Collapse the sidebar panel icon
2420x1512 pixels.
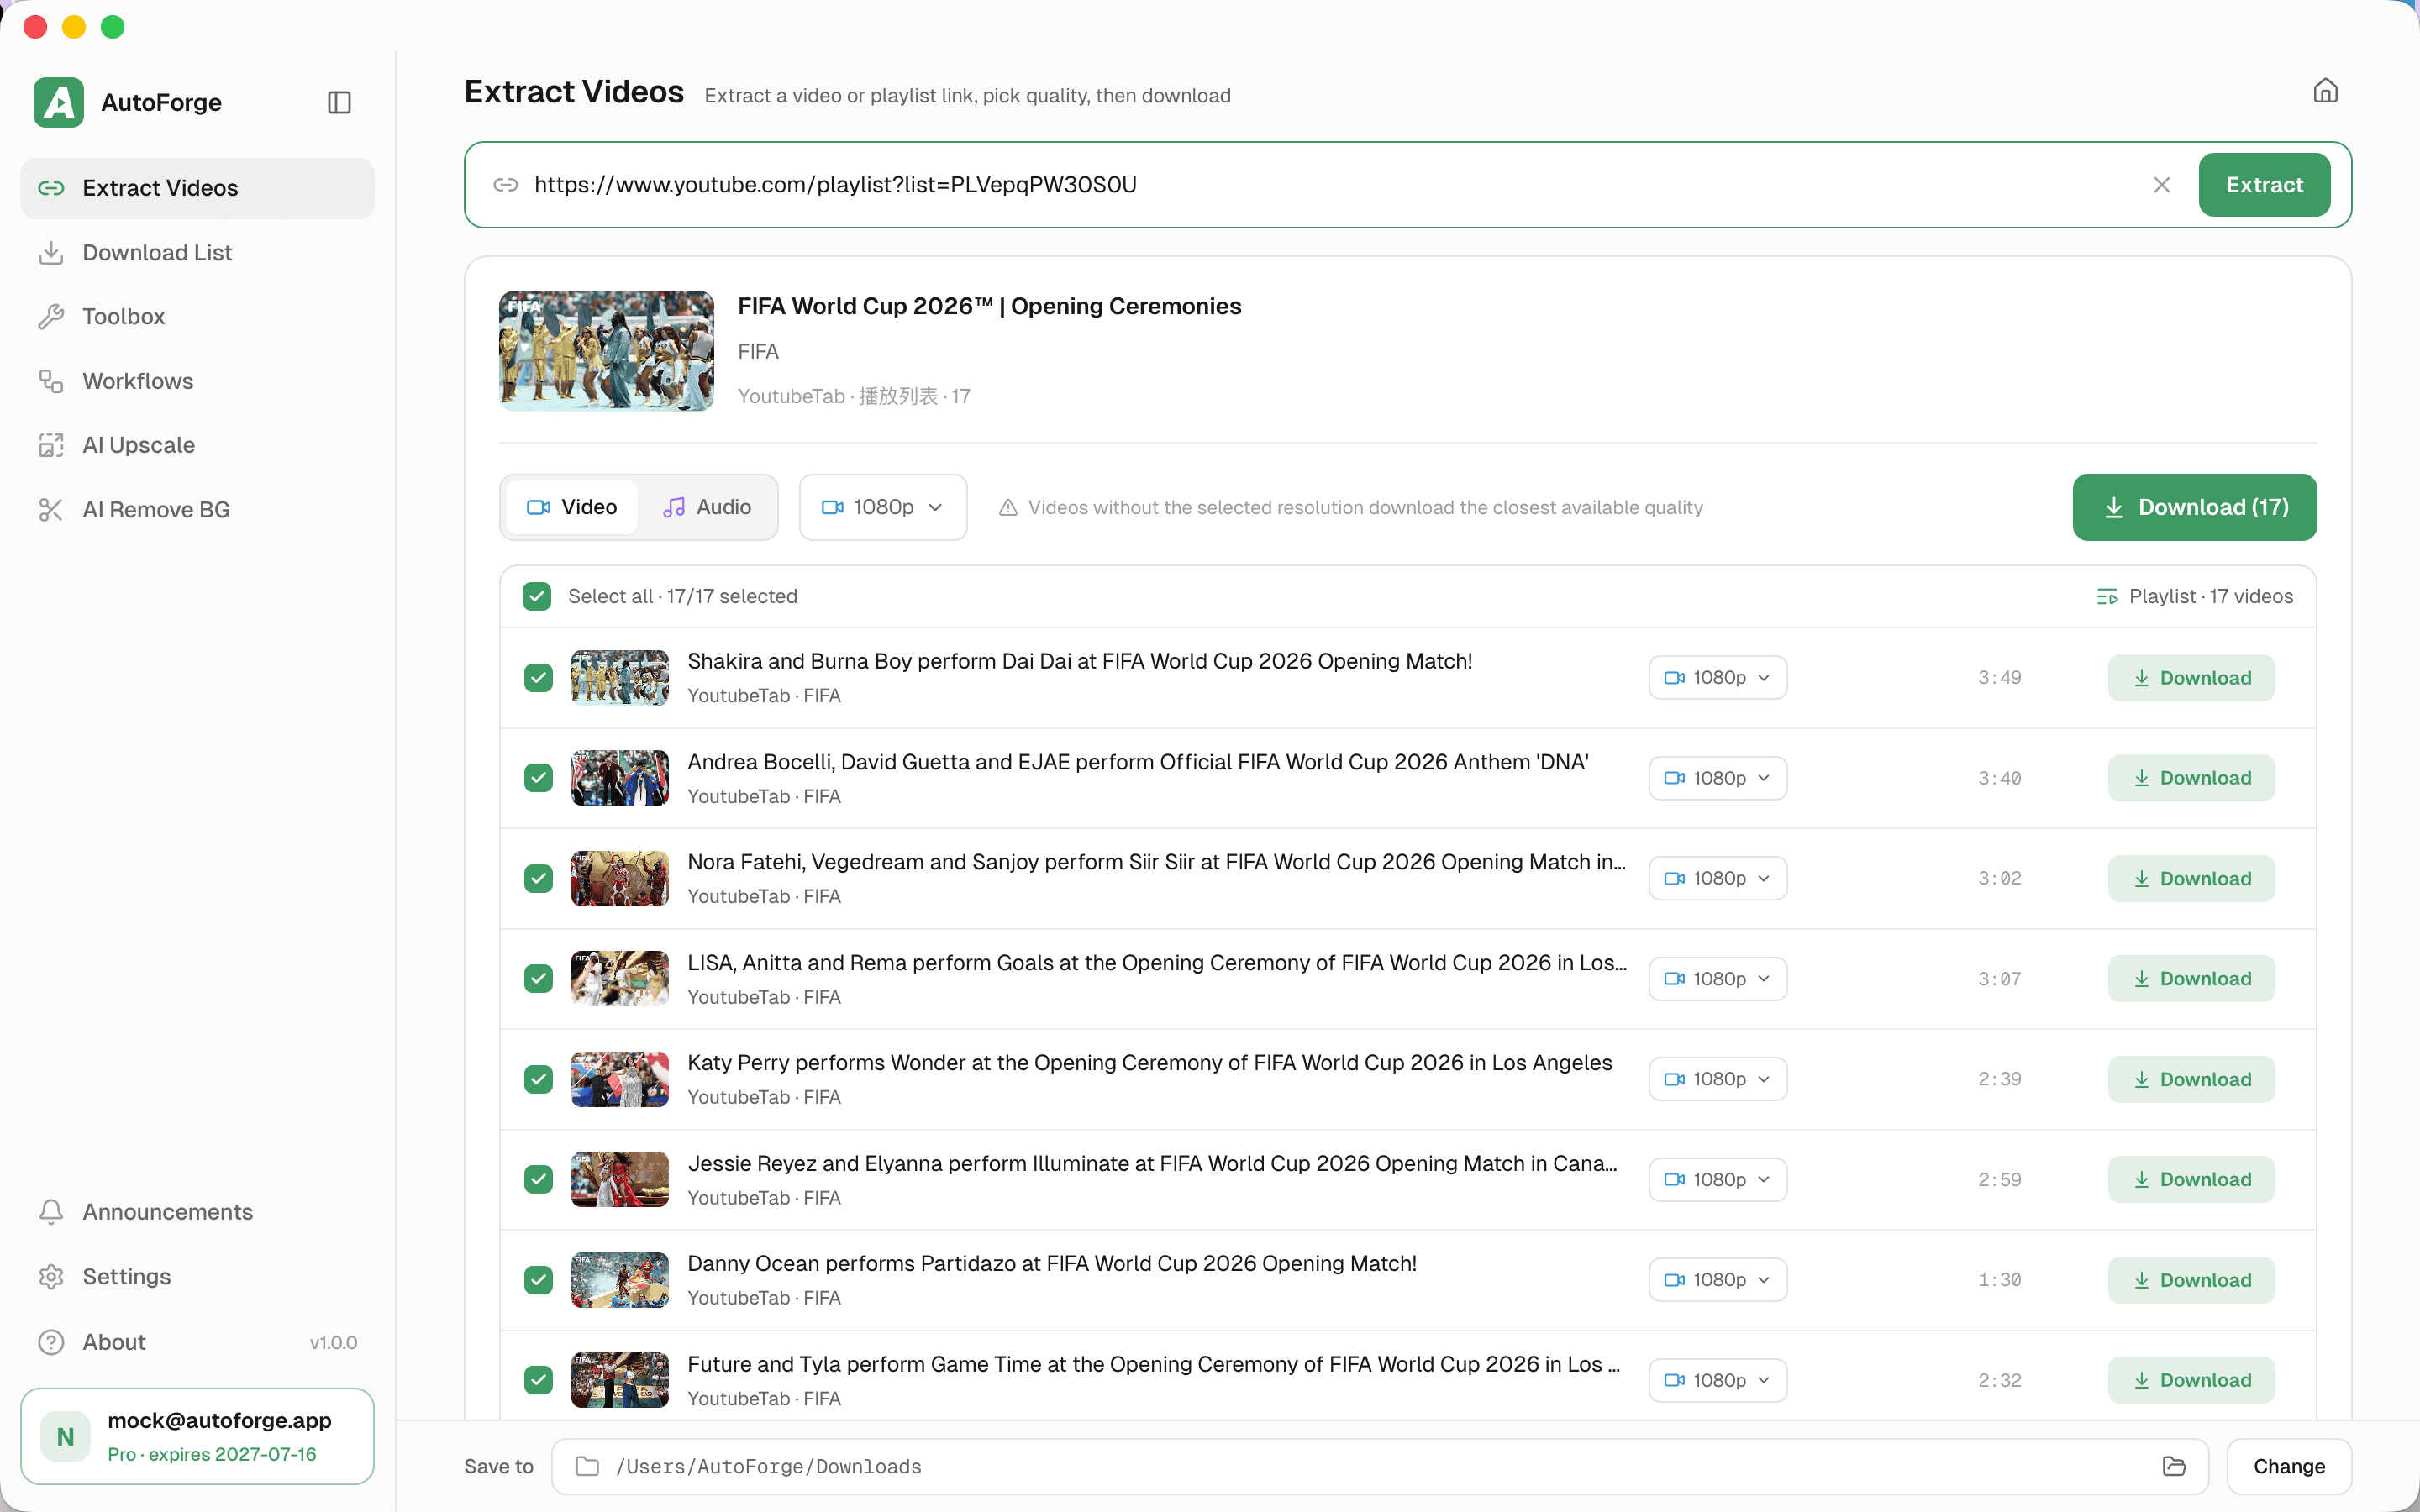pos(339,102)
